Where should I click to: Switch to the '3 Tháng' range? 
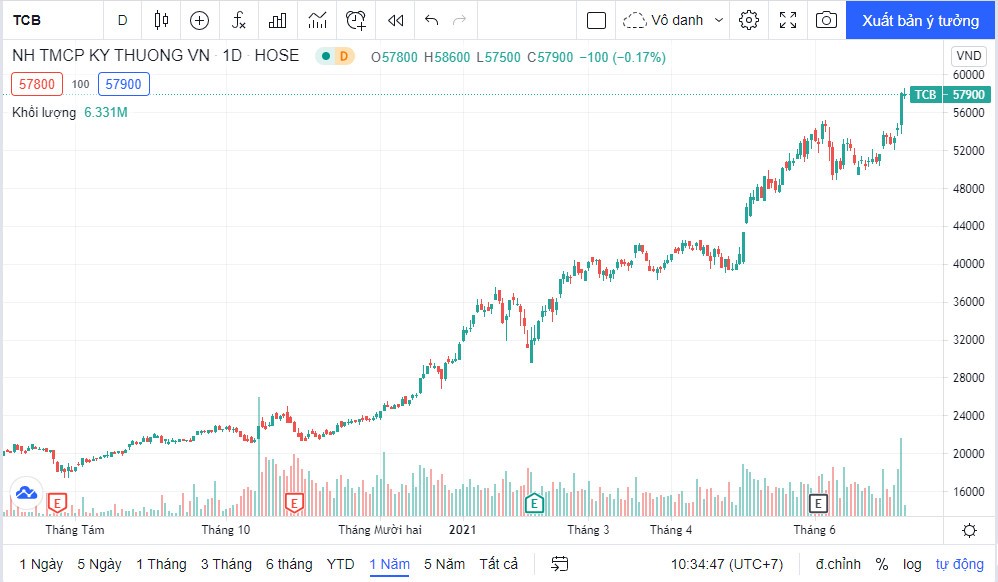tap(226, 564)
